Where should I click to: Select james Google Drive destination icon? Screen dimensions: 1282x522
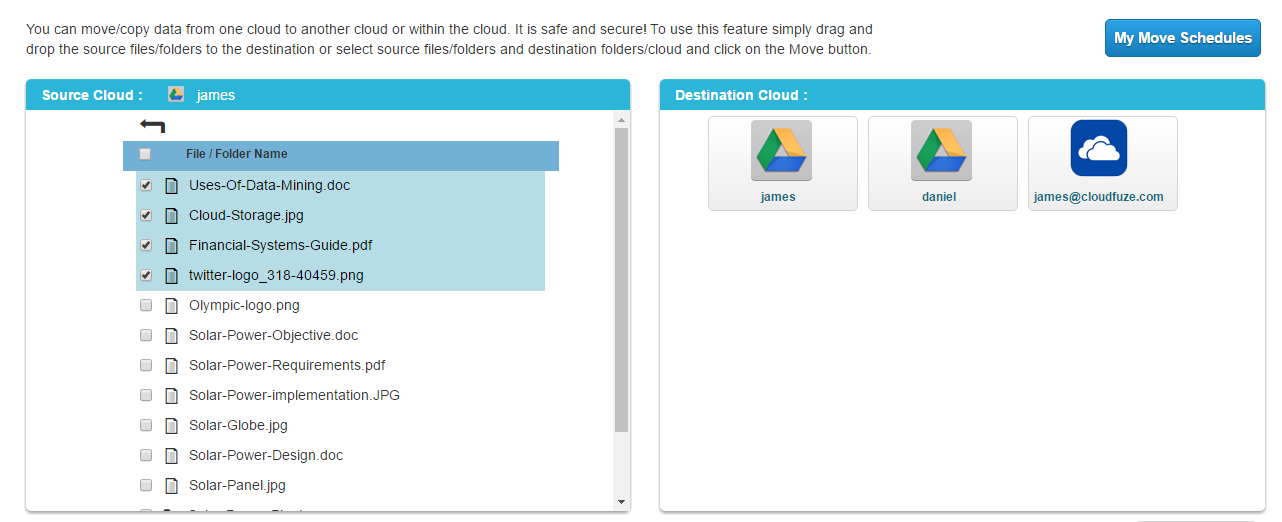782,151
